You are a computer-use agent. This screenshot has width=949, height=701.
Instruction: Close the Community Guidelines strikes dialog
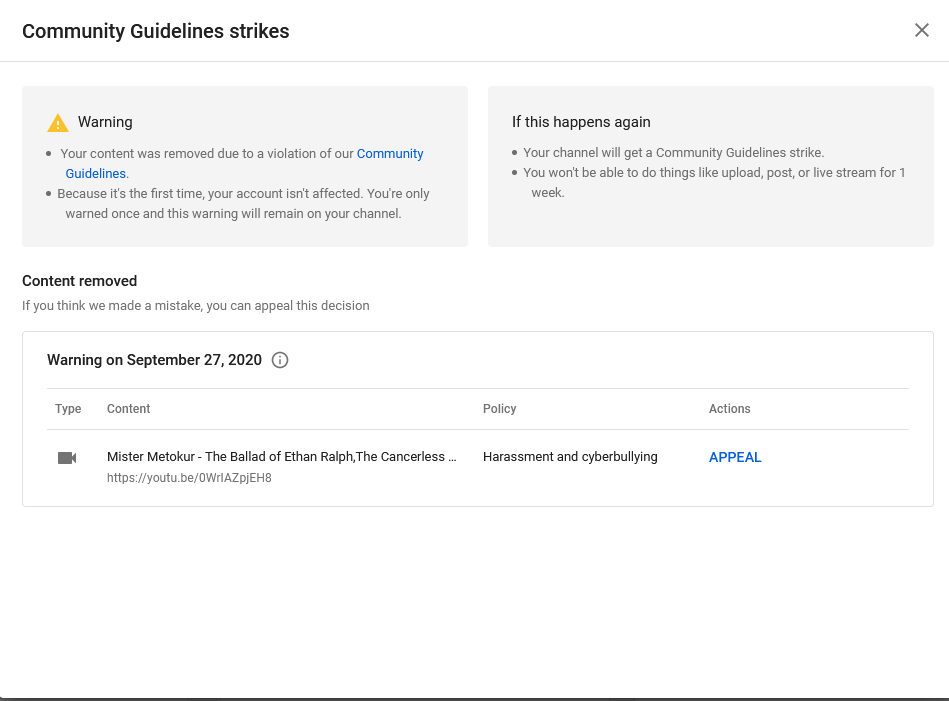pyautogui.click(x=921, y=30)
